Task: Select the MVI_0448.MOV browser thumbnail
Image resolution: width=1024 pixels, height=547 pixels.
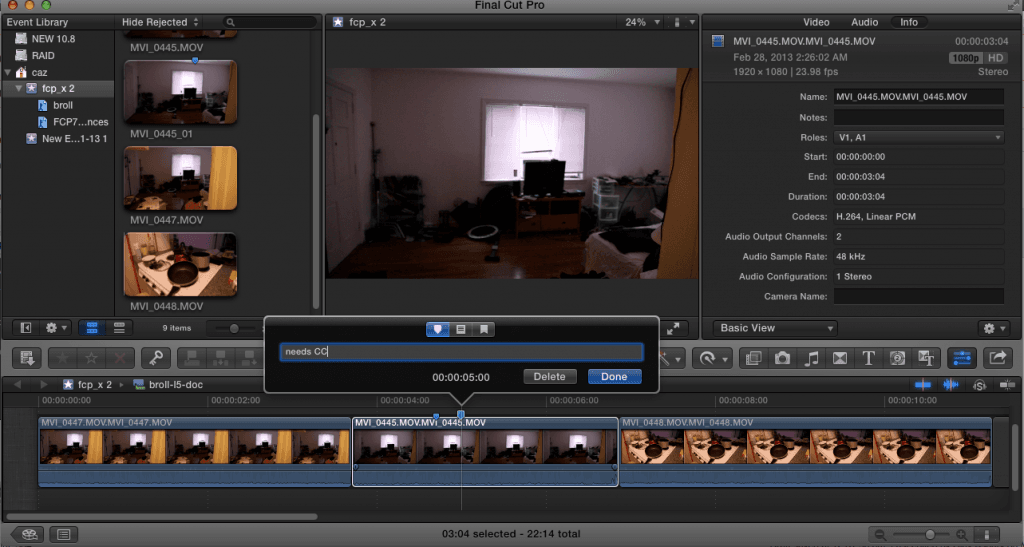Action: (x=180, y=264)
